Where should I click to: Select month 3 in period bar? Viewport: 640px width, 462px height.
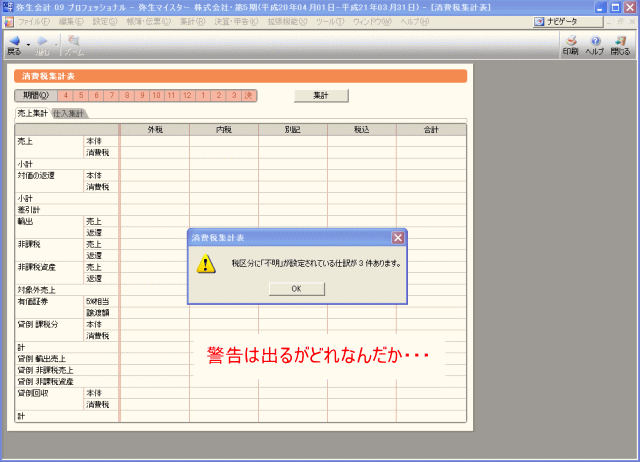(234, 96)
